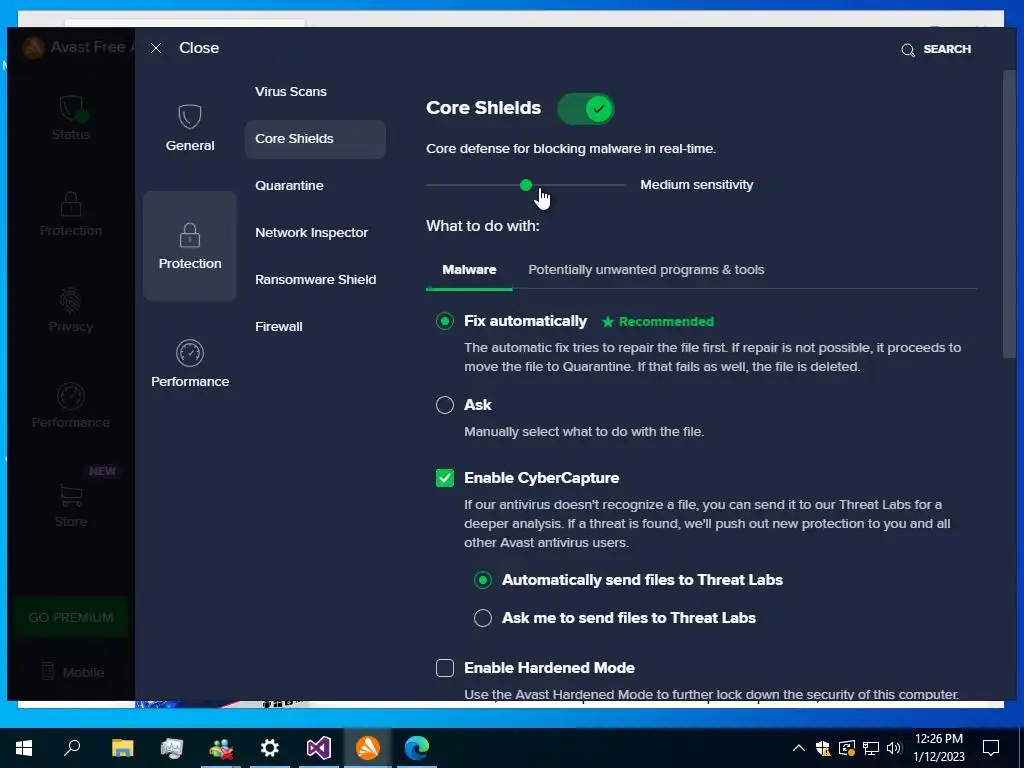Screen dimensions: 1024x768
Task: Open the Performance gauge icon category
Action: pos(189,353)
